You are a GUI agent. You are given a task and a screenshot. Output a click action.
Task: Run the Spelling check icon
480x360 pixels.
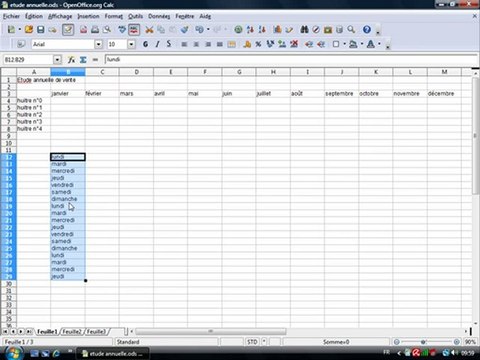tap(122, 30)
